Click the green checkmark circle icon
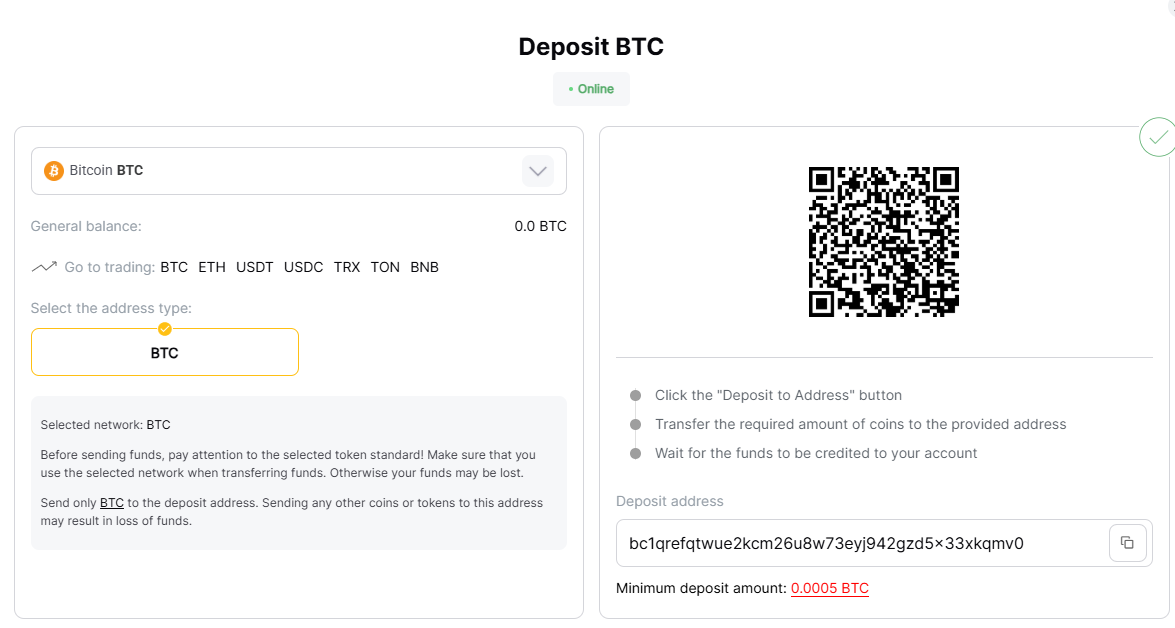Viewport: 1175px width, 628px height. pyautogui.click(x=1157, y=138)
